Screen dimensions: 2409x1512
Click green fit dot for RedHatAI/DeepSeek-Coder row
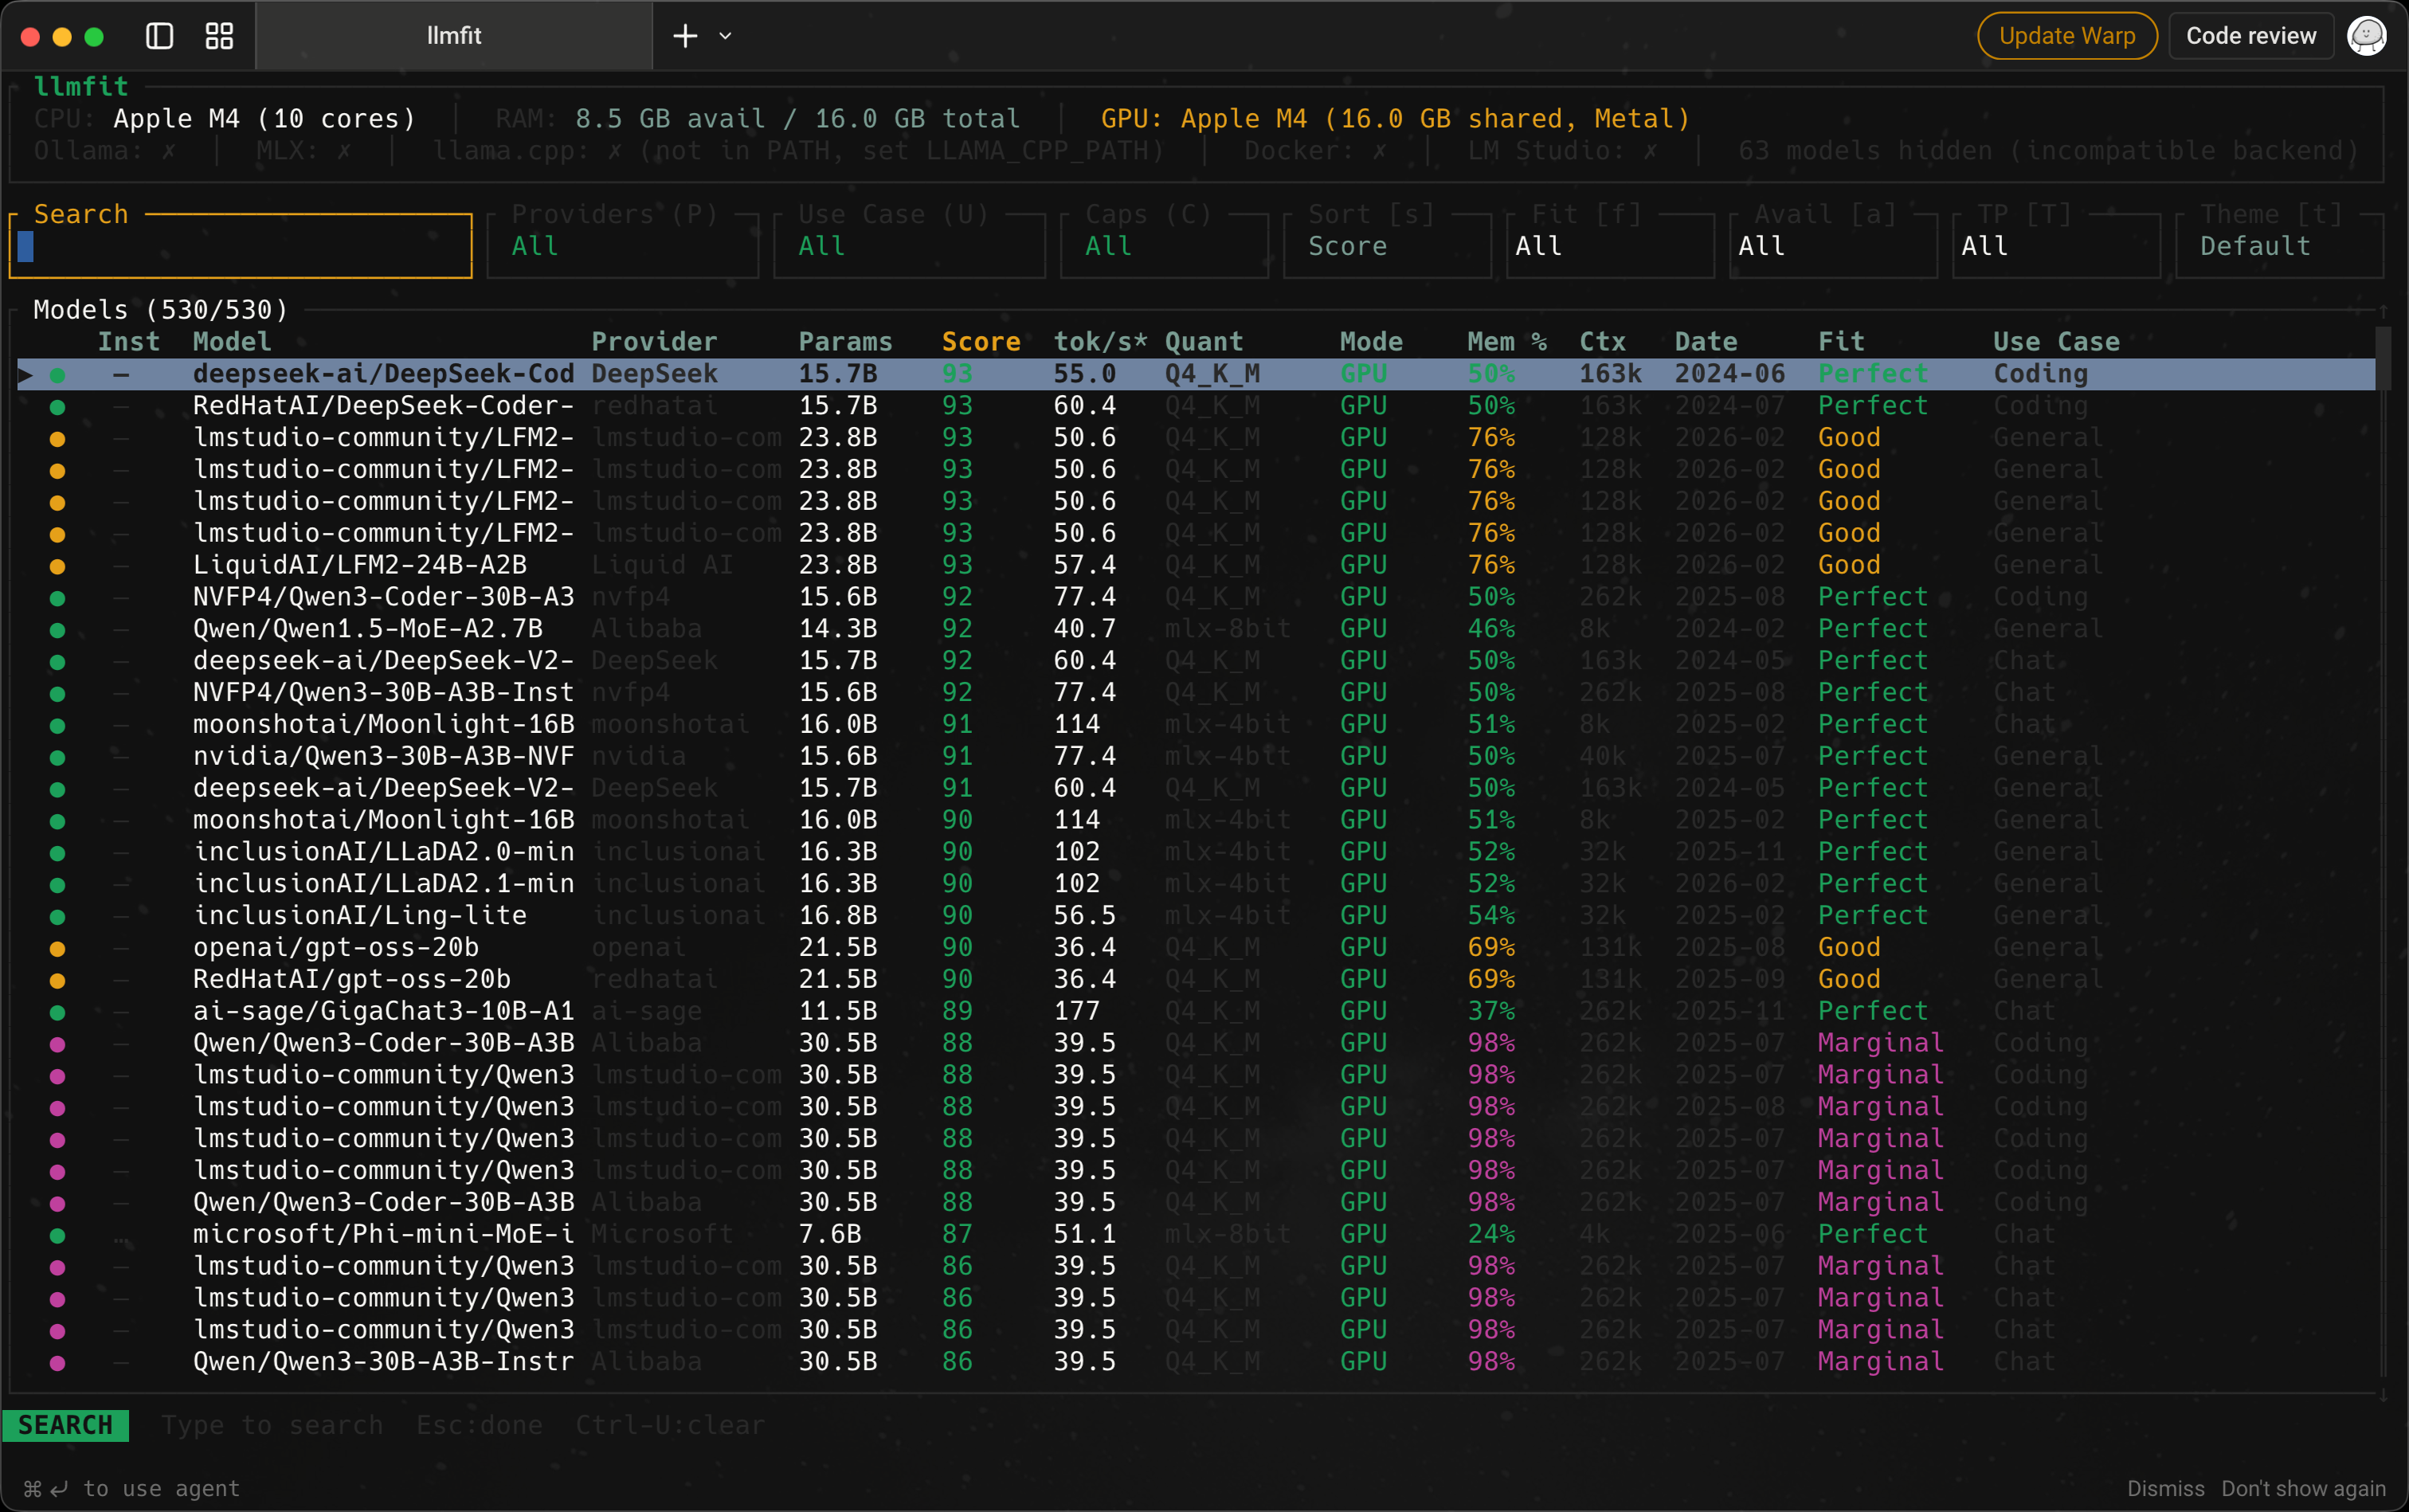tap(57, 407)
